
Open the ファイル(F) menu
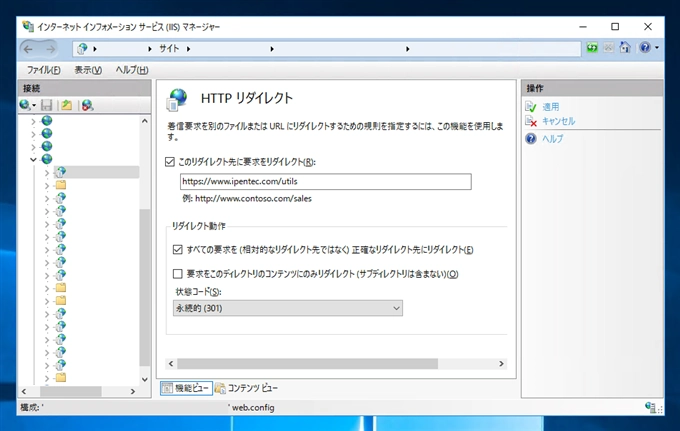pos(43,70)
